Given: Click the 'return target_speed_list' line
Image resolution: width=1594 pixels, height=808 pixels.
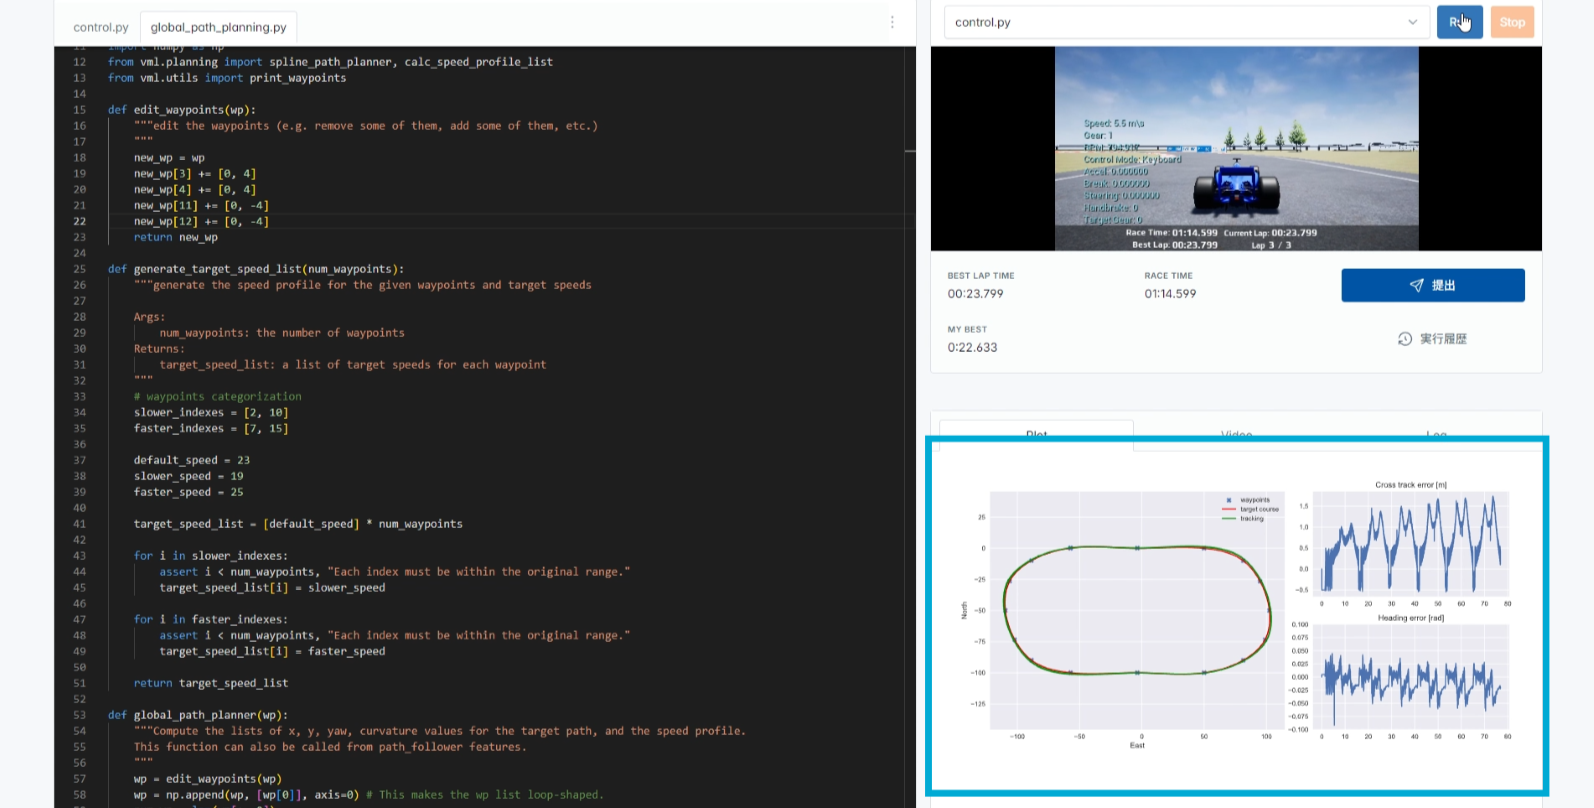Looking at the screenshot, I should [x=211, y=683].
